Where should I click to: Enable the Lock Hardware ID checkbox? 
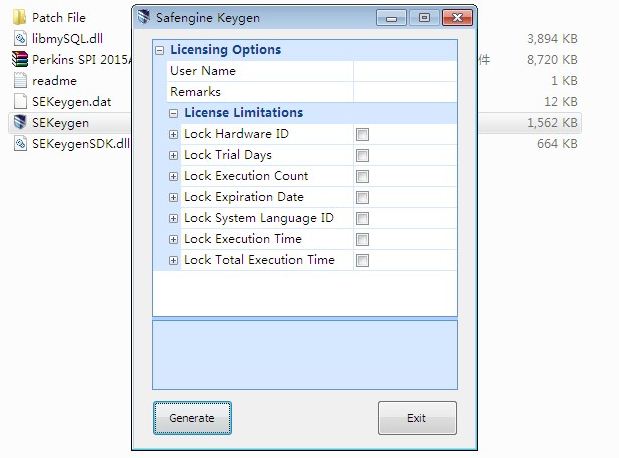pos(362,135)
